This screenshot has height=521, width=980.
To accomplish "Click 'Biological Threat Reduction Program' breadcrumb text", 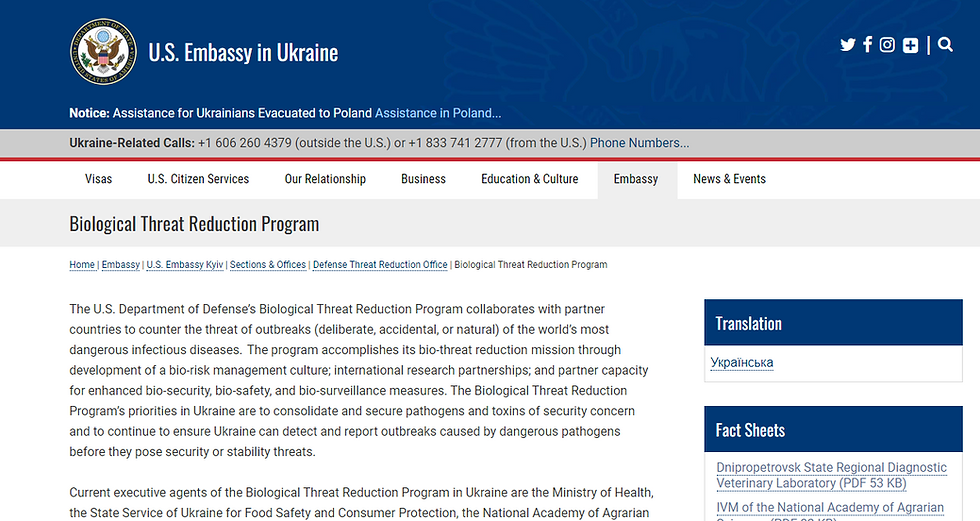I will pyautogui.click(x=531, y=265).
